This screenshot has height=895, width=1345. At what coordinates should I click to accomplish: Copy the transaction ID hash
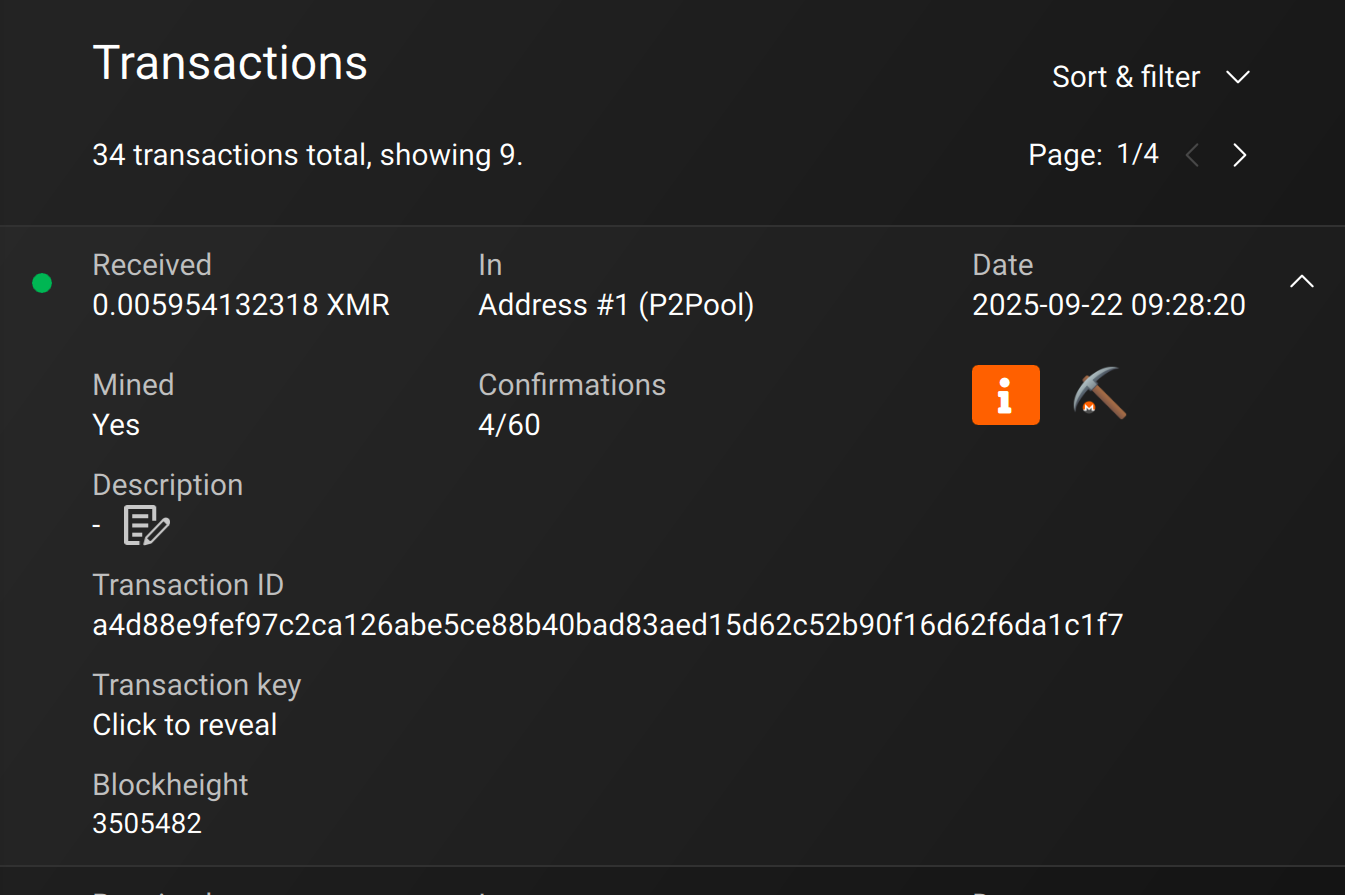point(607,625)
